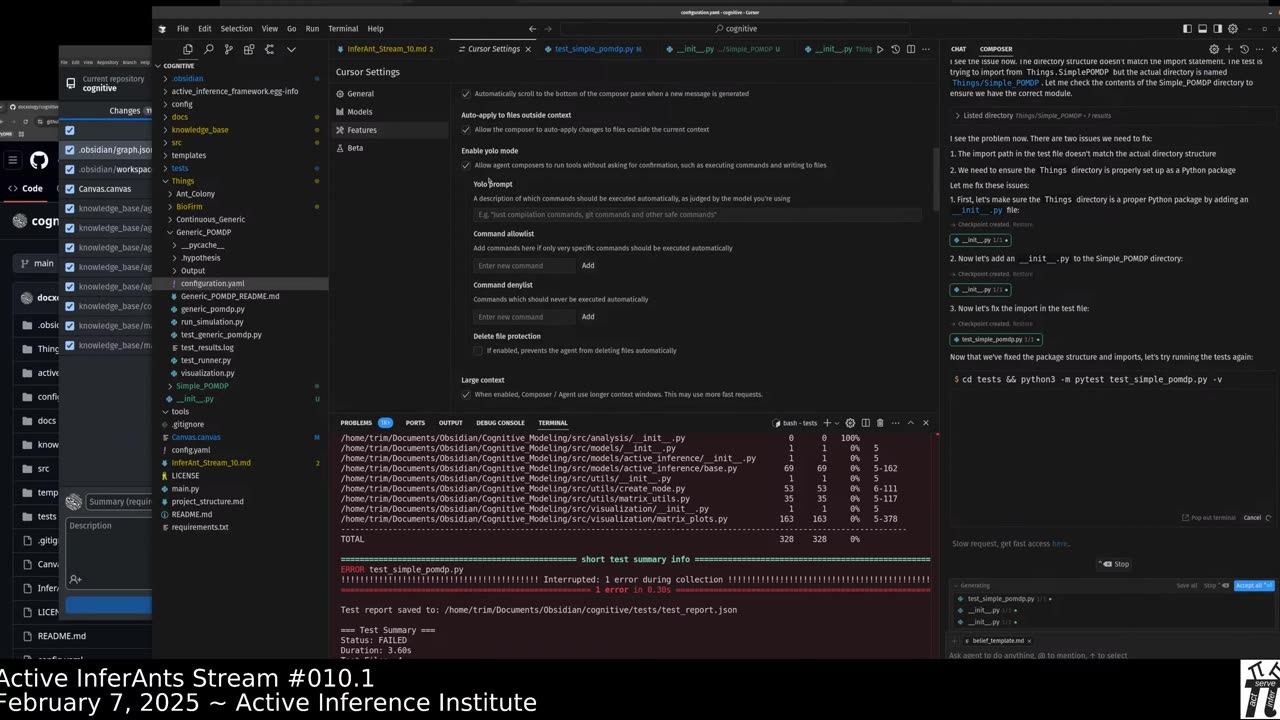Open composer panel more actions menu
Image resolution: width=1280 pixels, height=720 pixels.
1259,49
